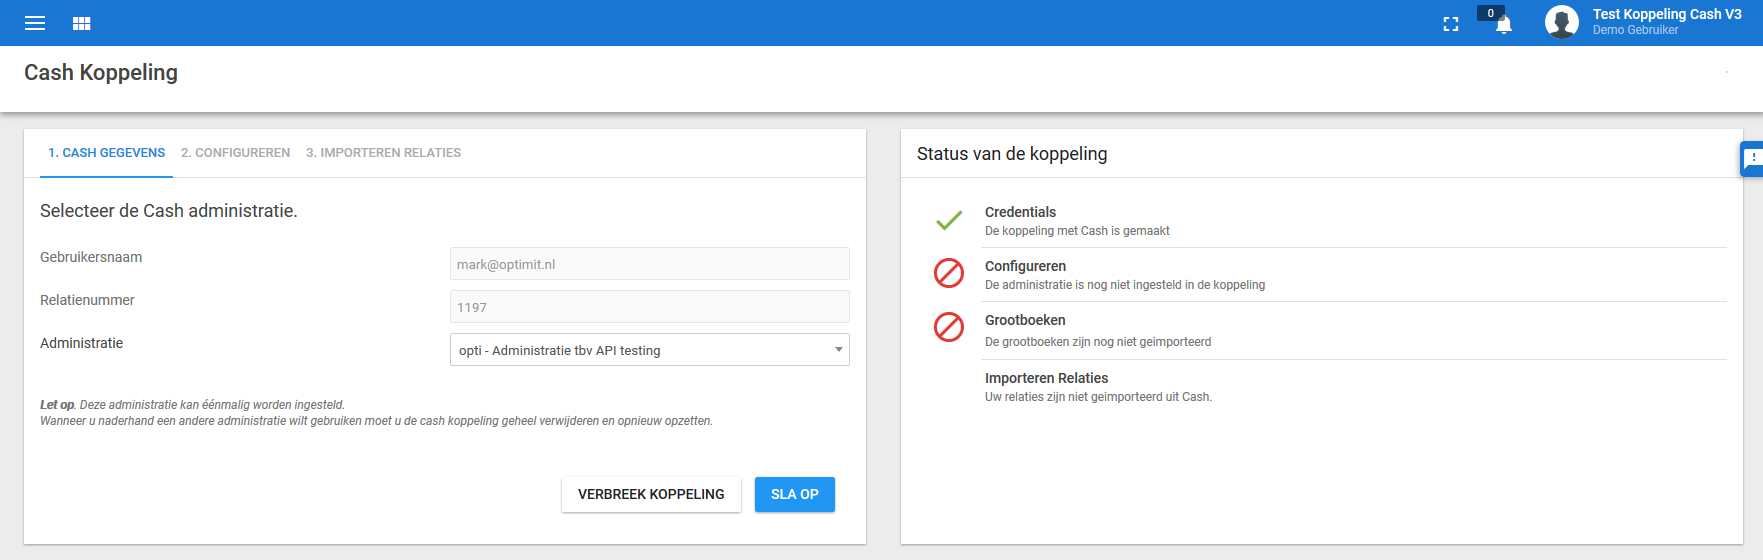1763x560 pixels.
Task: Click the notification count badge
Action: [1490, 13]
